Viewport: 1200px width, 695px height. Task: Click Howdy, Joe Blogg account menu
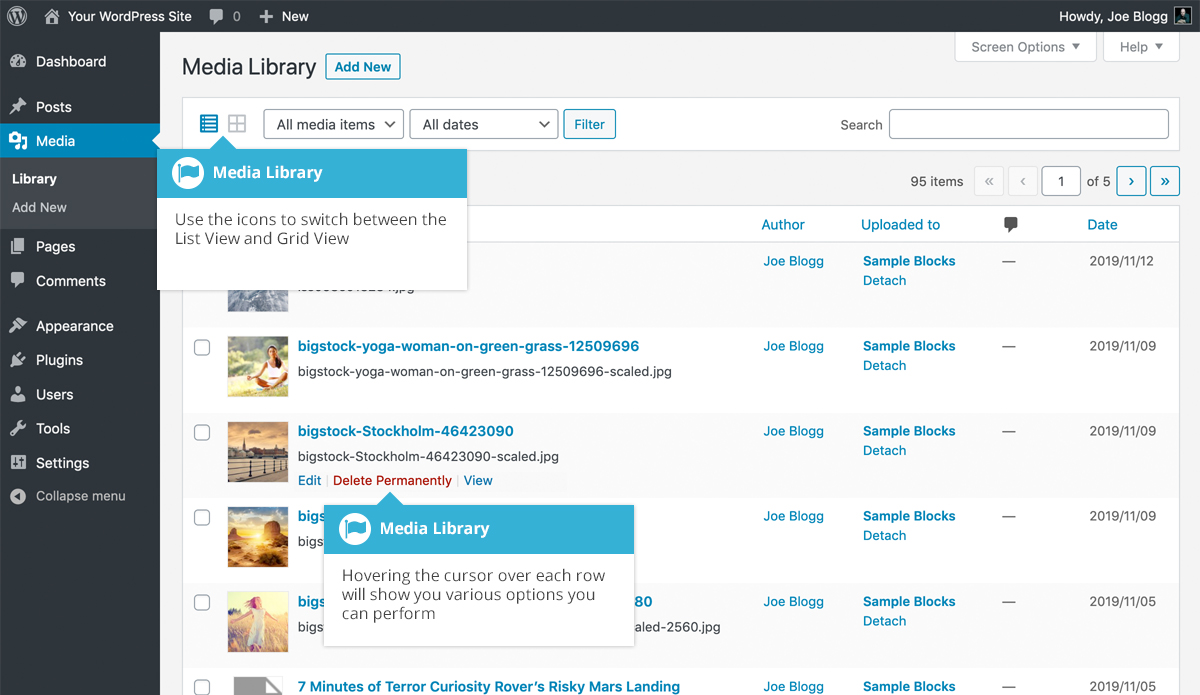click(x=1125, y=16)
